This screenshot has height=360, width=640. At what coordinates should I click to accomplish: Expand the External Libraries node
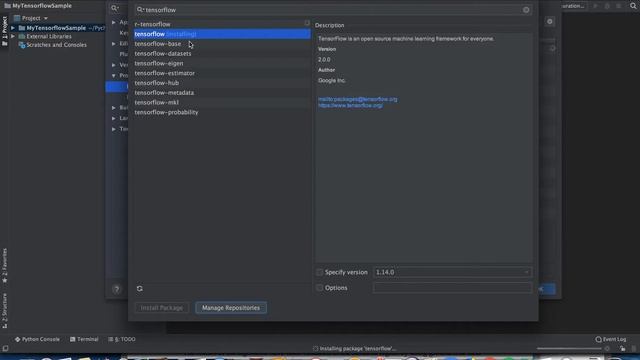tap(13, 36)
